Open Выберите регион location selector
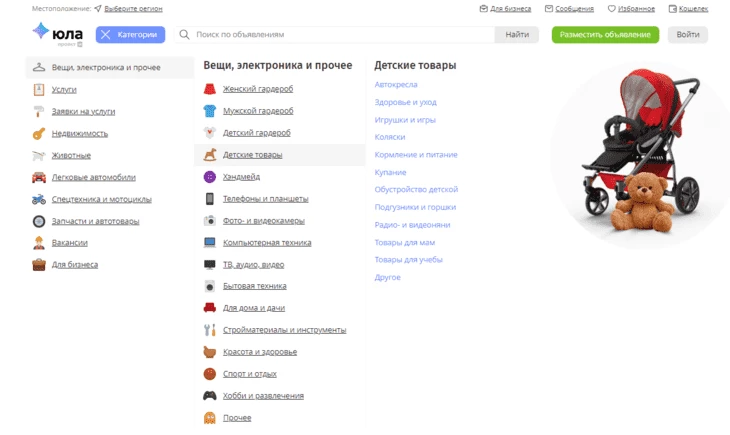 click(x=133, y=8)
